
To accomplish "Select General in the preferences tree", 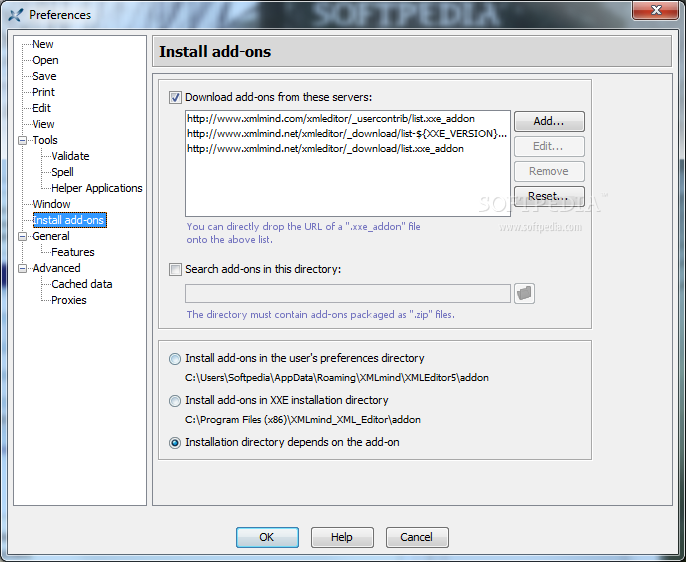I will (51, 236).
